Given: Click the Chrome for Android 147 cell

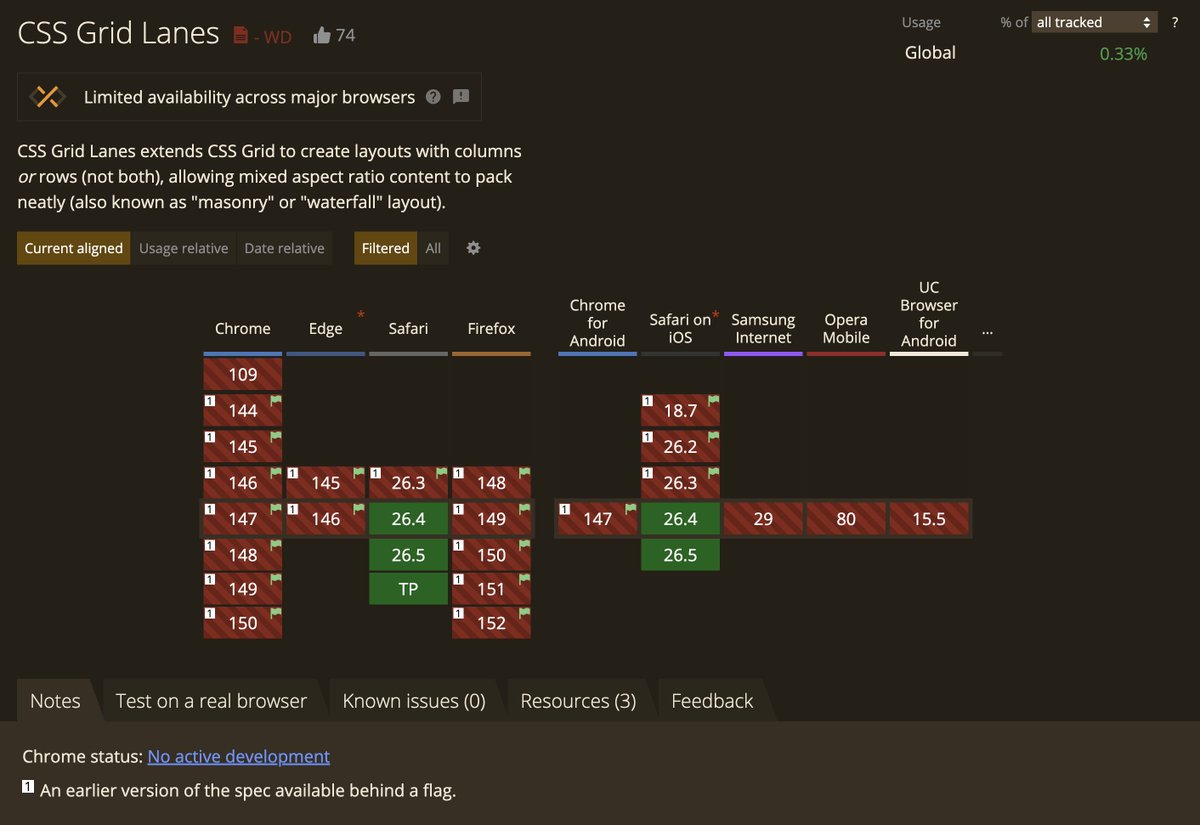Looking at the screenshot, I should pyautogui.click(x=598, y=519).
